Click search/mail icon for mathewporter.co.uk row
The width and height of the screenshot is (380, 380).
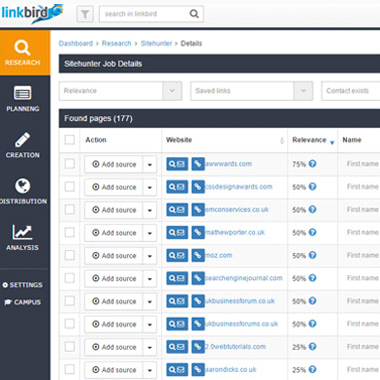177,233
